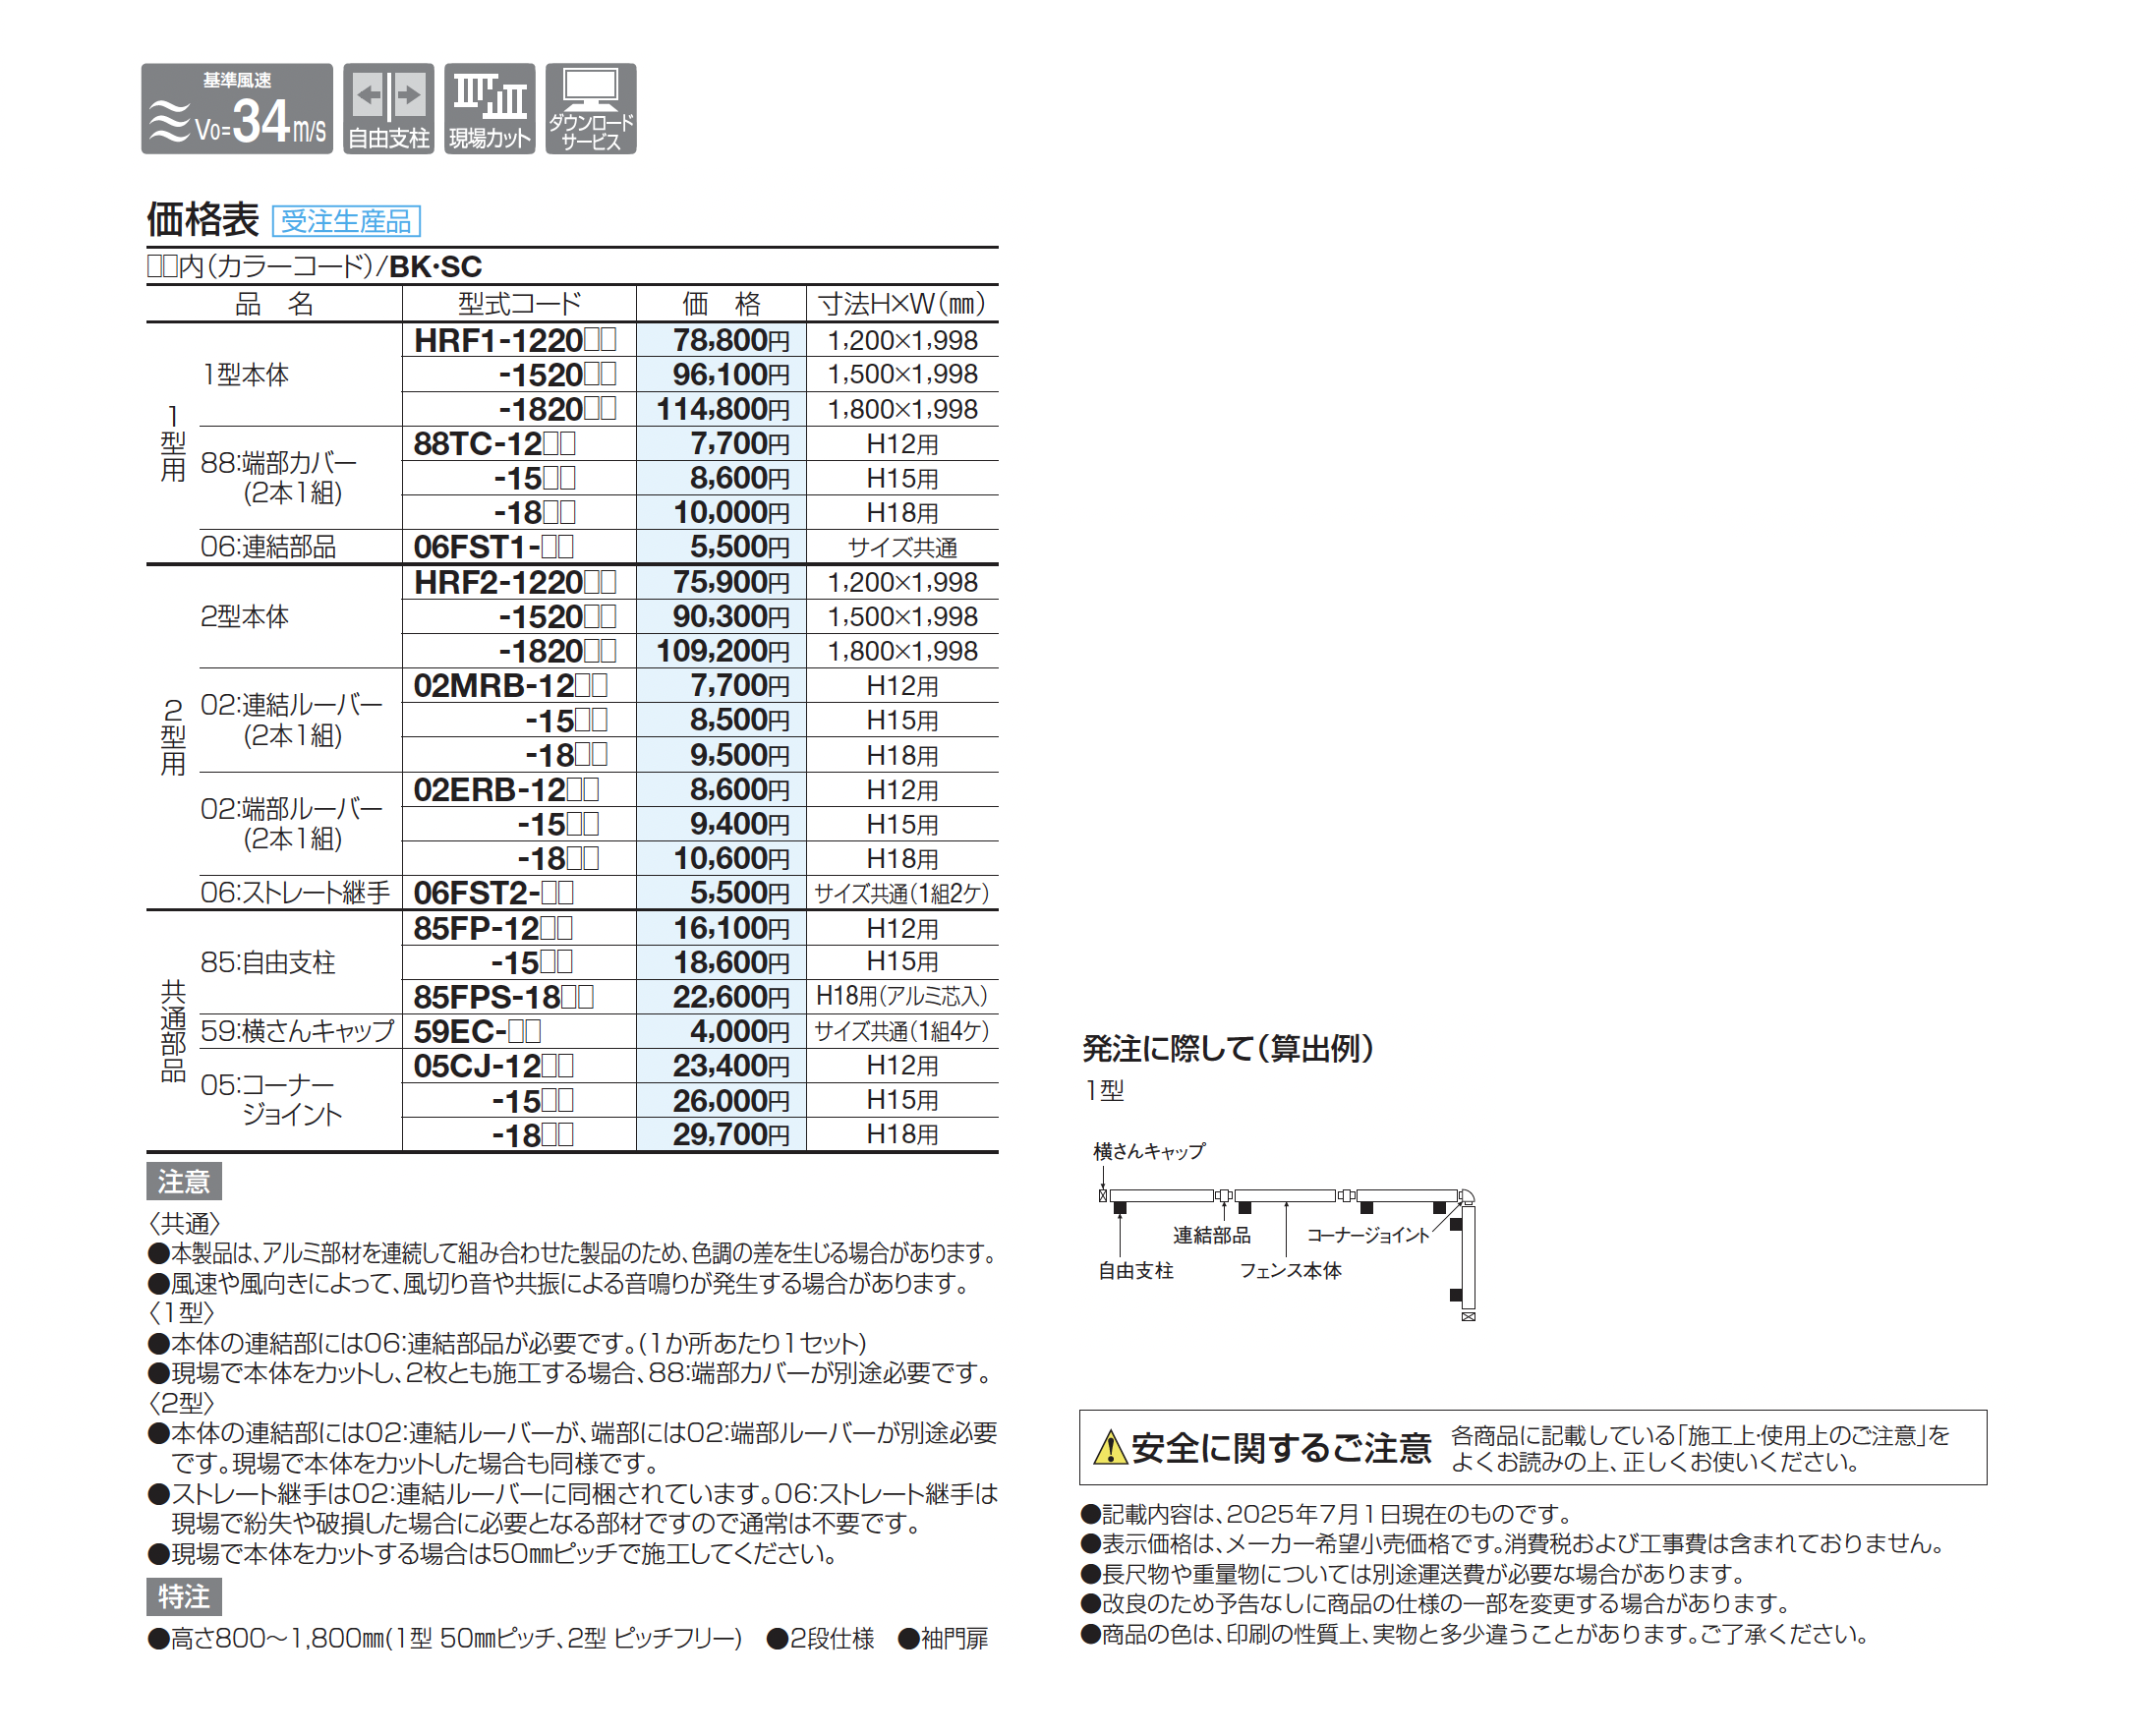The width and height of the screenshot is (2140, 1736).
Task: Click the 基準風速 34m/s wind speed icon
Action: click(236, 109)
